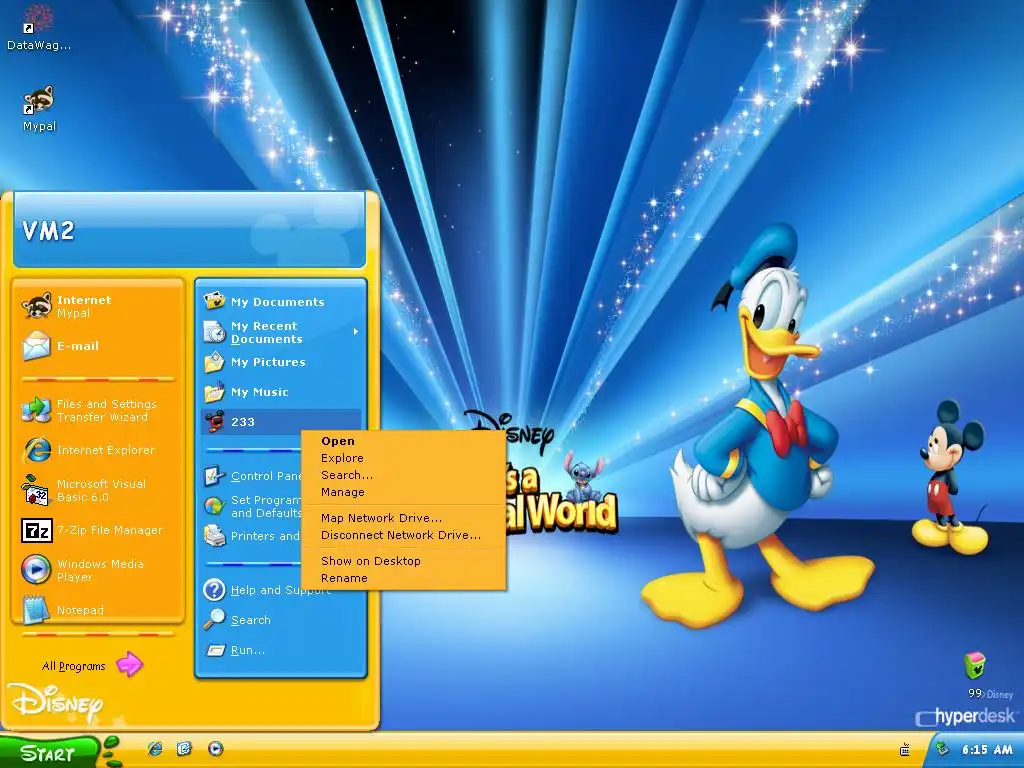This screenshot has width=1024, height=768.
Task: Open the E-mail envelope icon
Action: point(37,346)
